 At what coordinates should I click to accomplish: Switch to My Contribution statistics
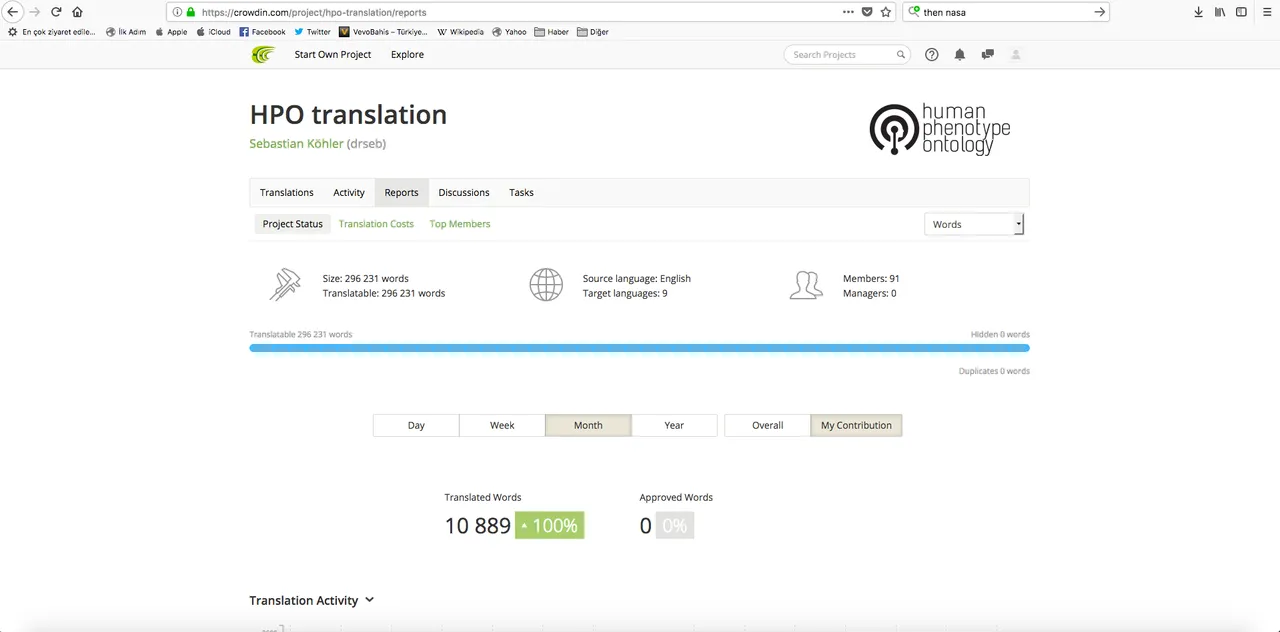tap(856, 425)
